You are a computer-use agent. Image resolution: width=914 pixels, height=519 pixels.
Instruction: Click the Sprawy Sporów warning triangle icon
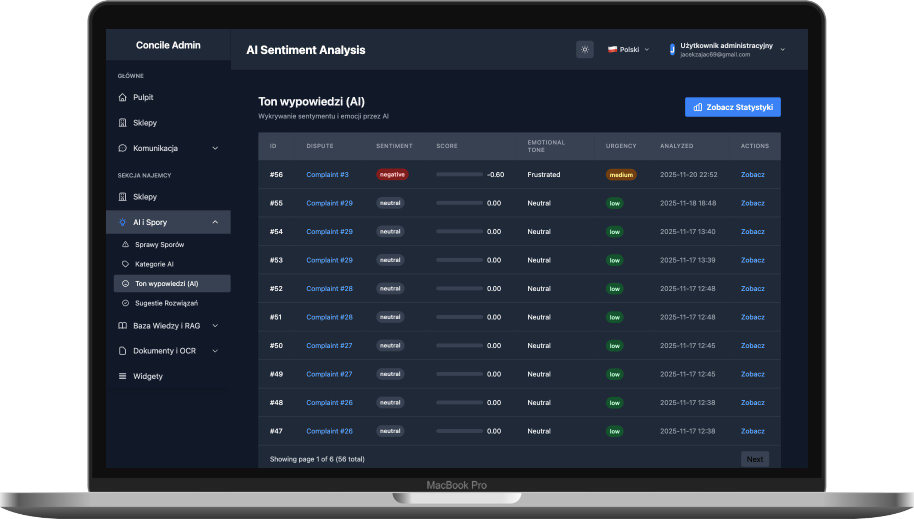[125, 244]
